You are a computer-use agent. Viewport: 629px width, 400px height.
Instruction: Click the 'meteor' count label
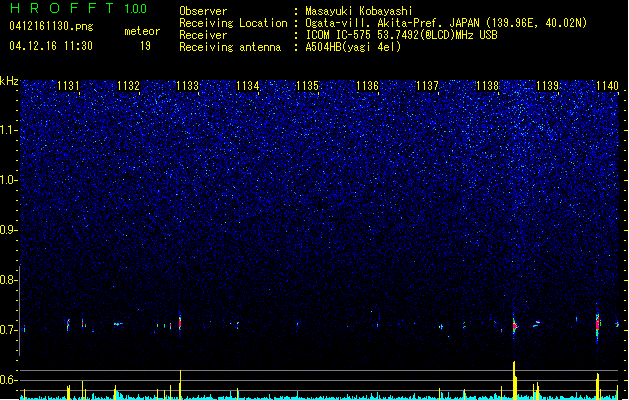(x=142, y=31)
